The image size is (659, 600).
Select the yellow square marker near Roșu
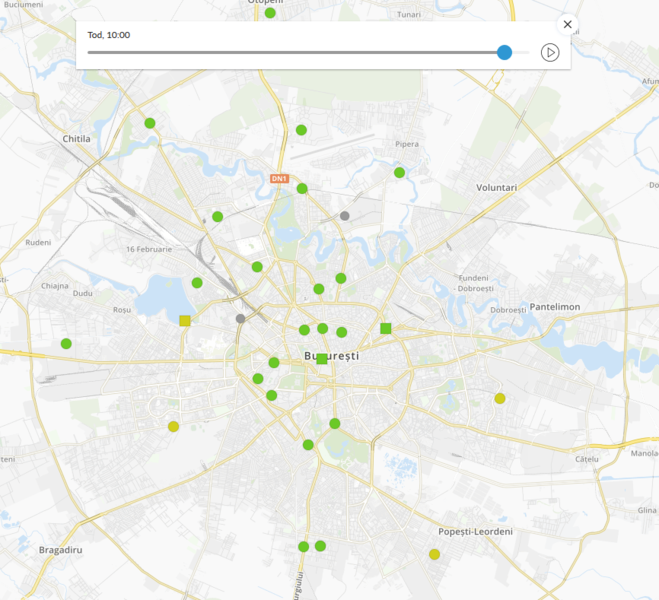184,321
